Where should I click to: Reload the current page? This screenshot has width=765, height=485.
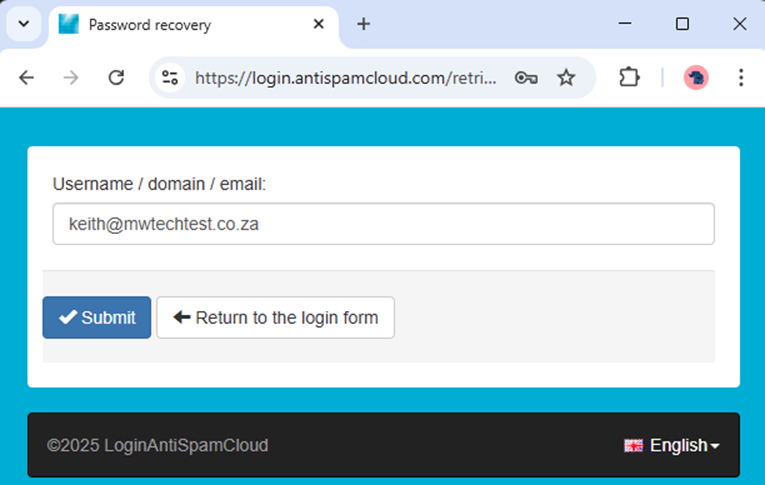[x=116, y=78]
